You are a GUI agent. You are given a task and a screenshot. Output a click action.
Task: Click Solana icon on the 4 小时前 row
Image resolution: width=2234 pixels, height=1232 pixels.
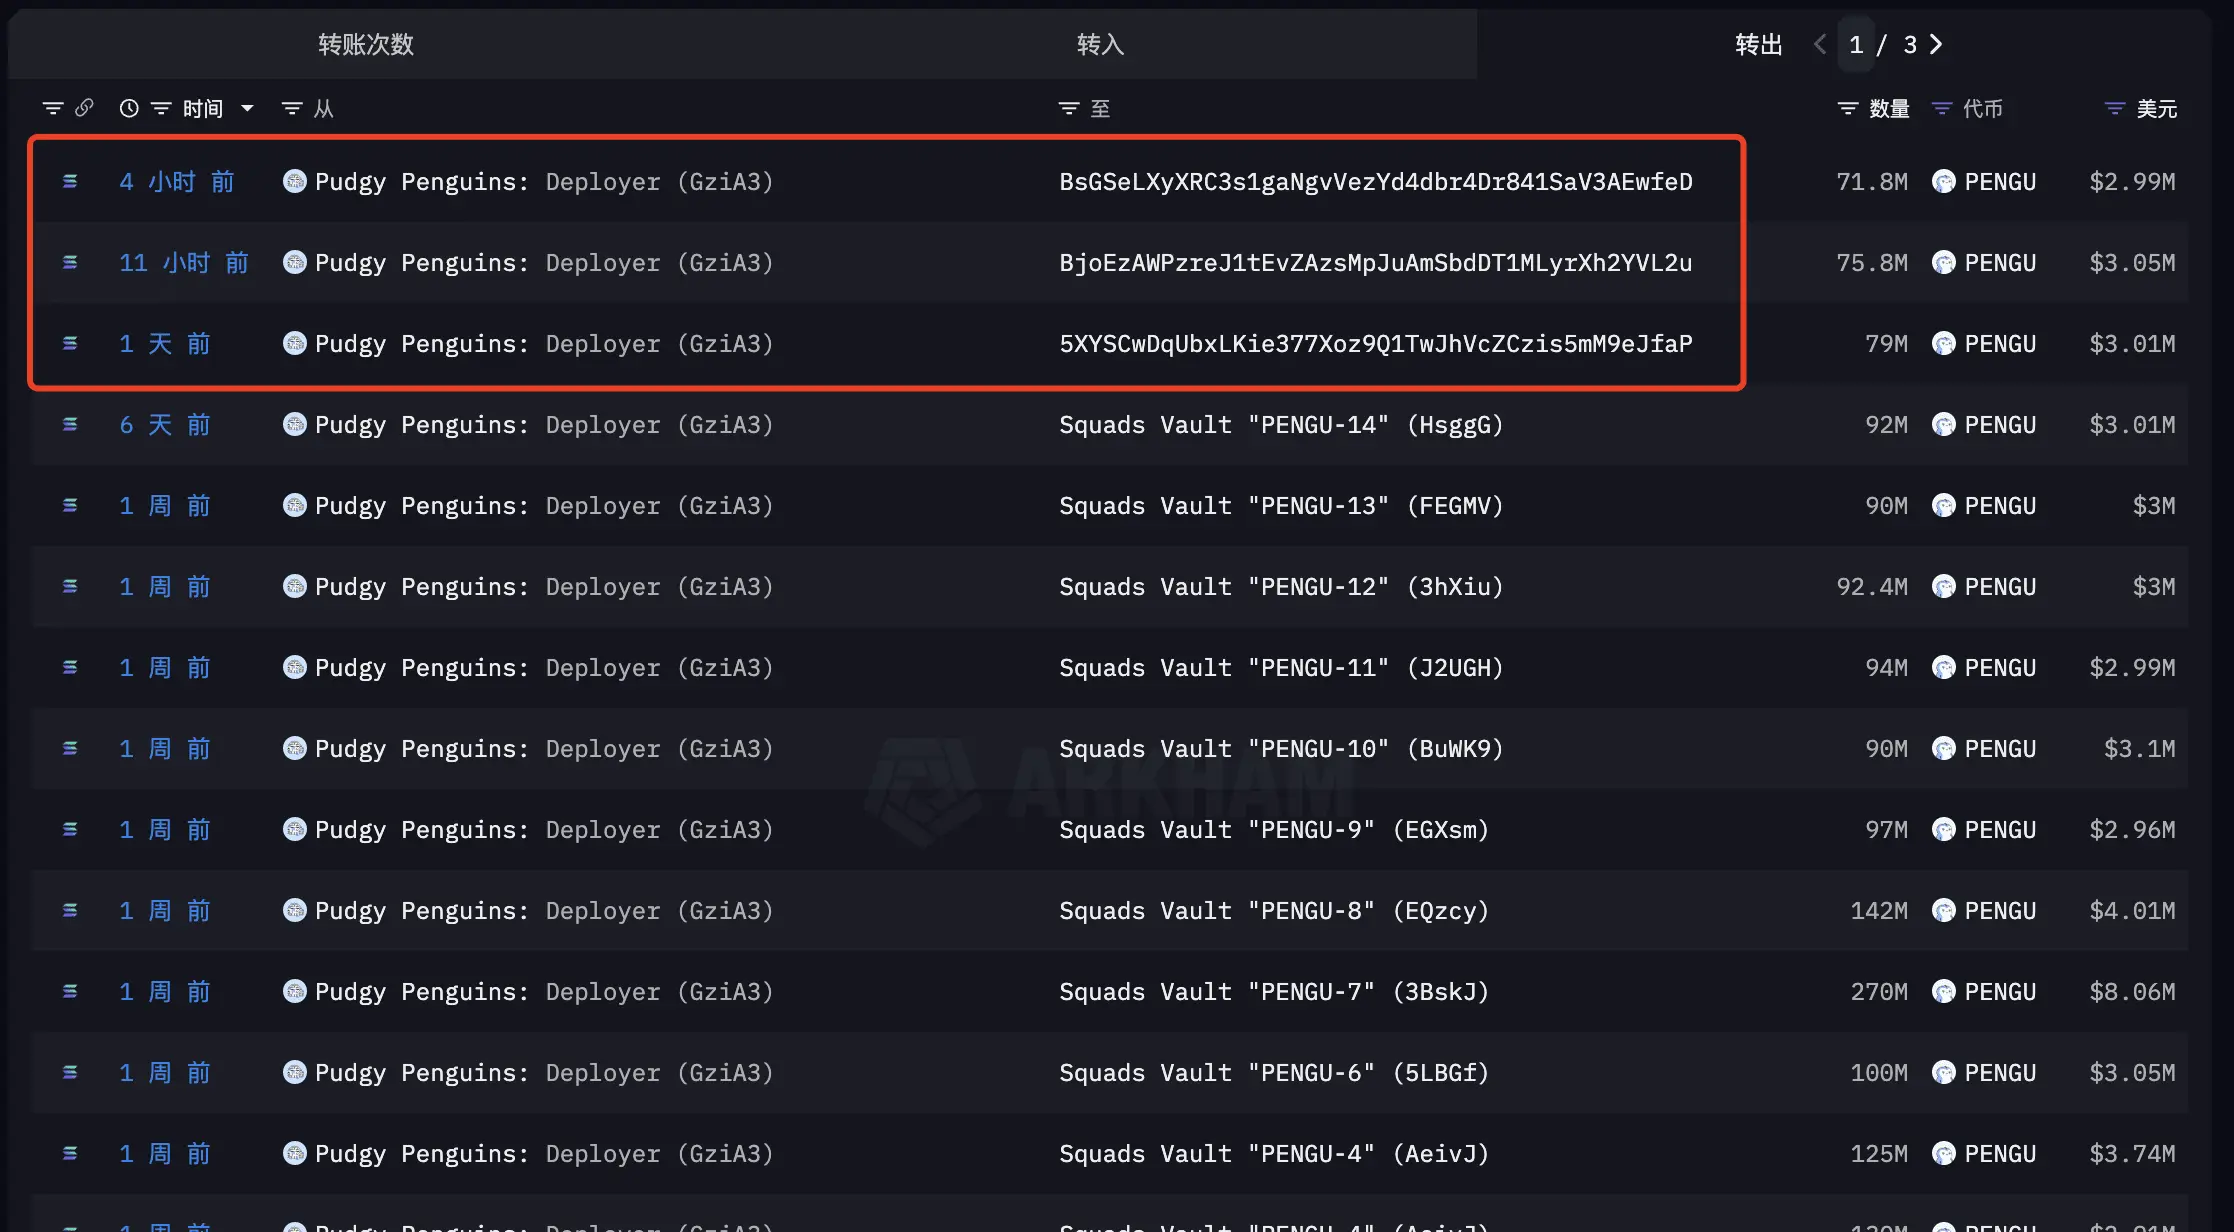point(70,181)
